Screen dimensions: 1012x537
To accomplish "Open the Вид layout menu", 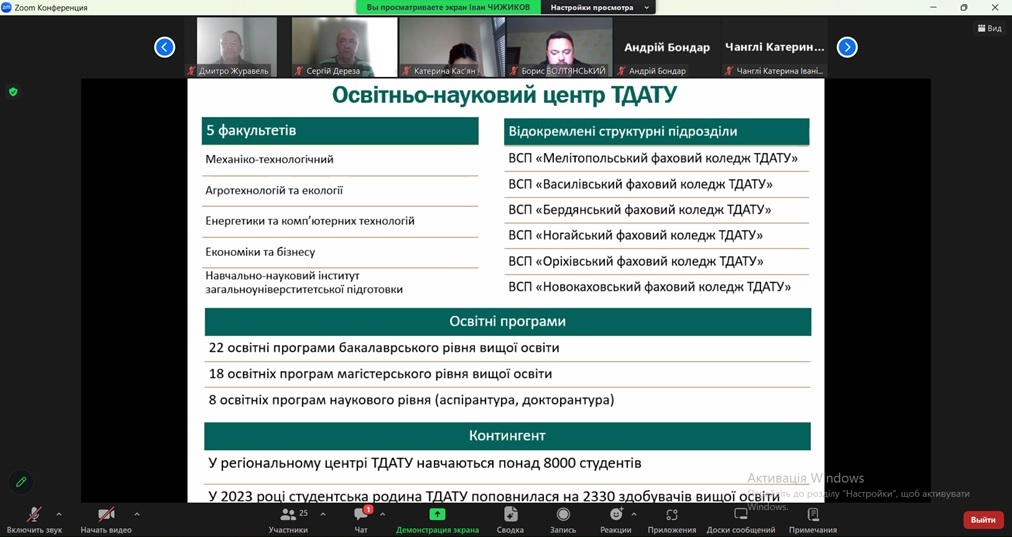I will click(989, 28).
